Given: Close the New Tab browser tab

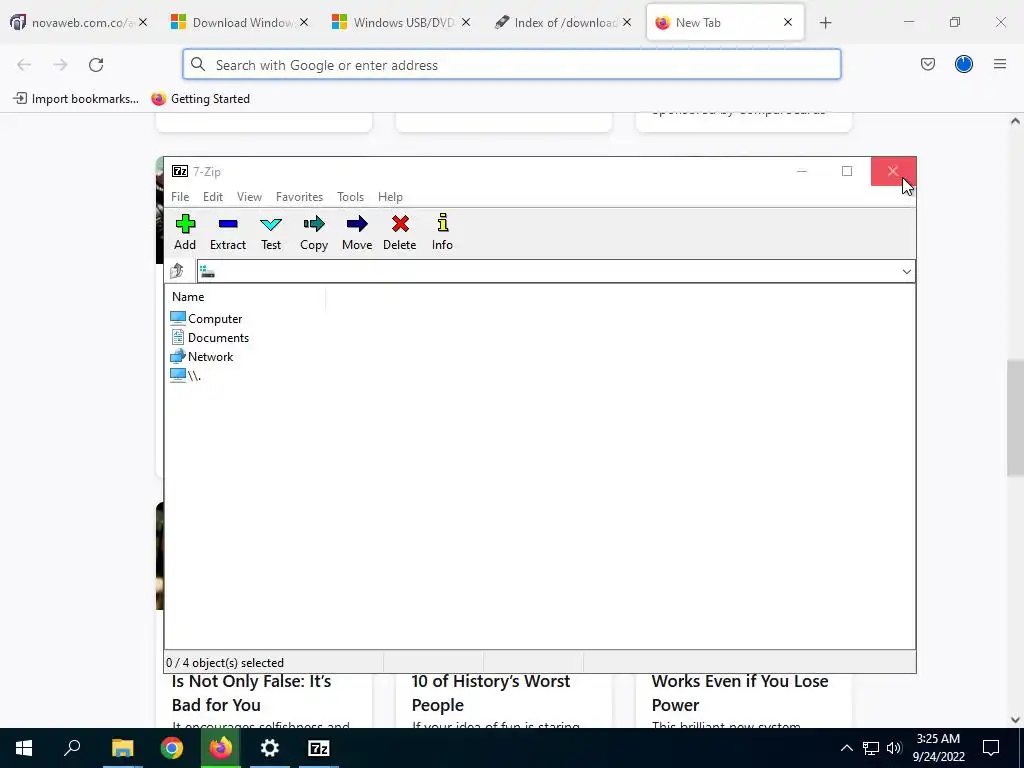Looking at the screenshot, I should coord(788,22).
